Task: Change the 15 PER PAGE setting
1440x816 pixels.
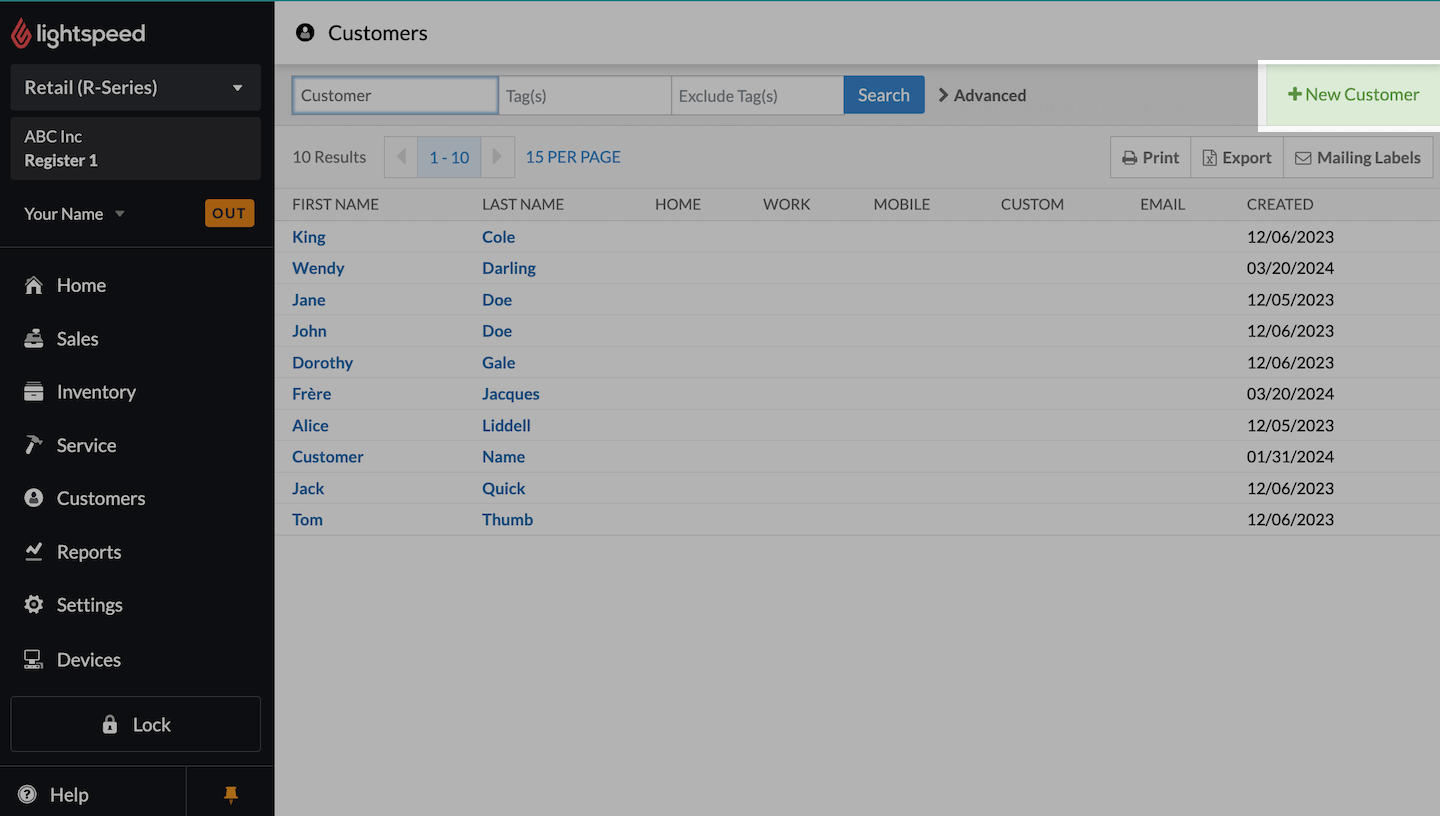Action: [573, 157]
